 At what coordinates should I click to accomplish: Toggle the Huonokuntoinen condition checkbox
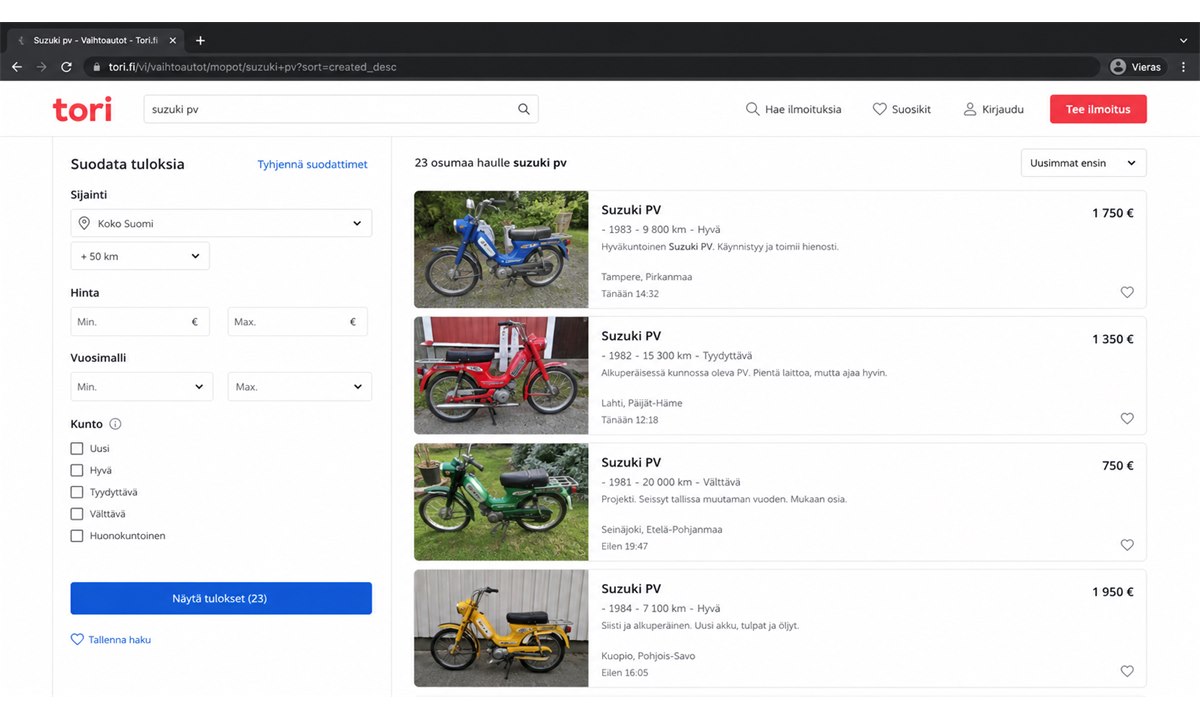(77, 536)
